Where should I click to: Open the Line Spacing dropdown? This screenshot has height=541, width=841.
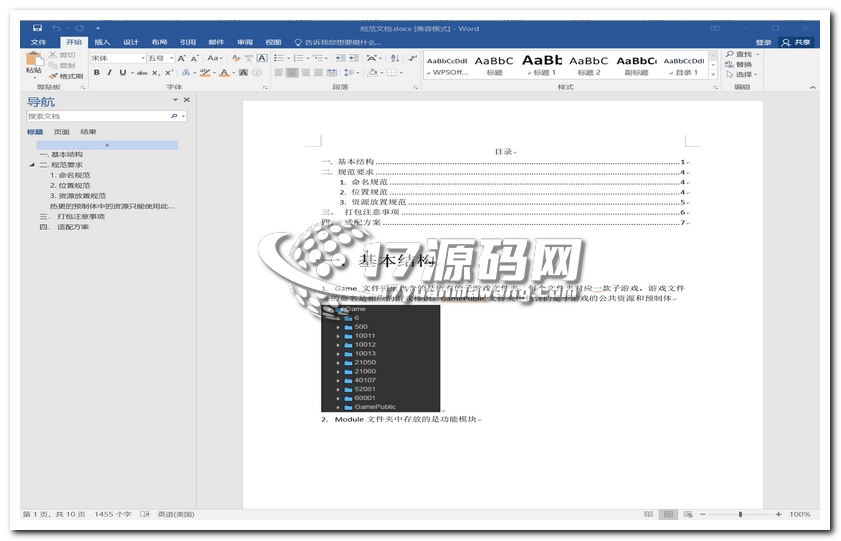351,72
